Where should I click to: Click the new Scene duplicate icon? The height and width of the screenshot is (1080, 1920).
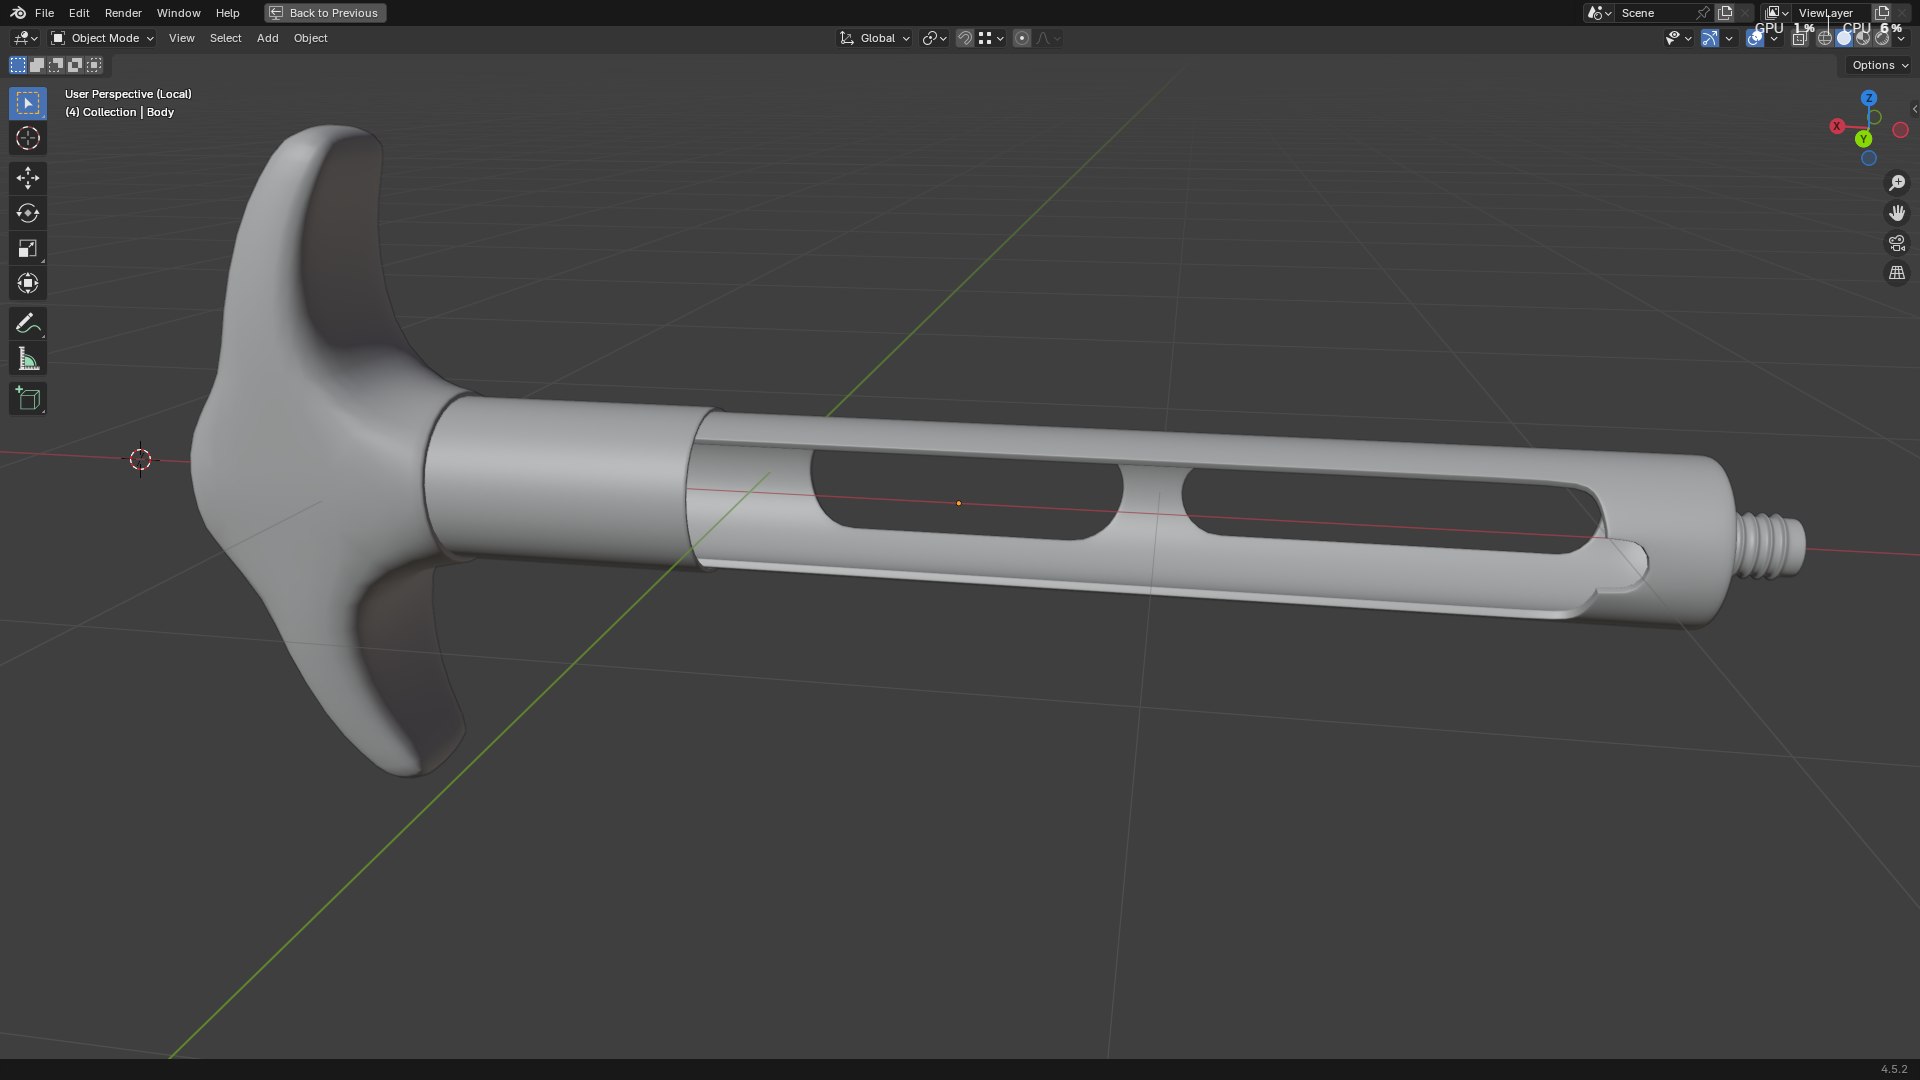click(x=1725, y=13)
